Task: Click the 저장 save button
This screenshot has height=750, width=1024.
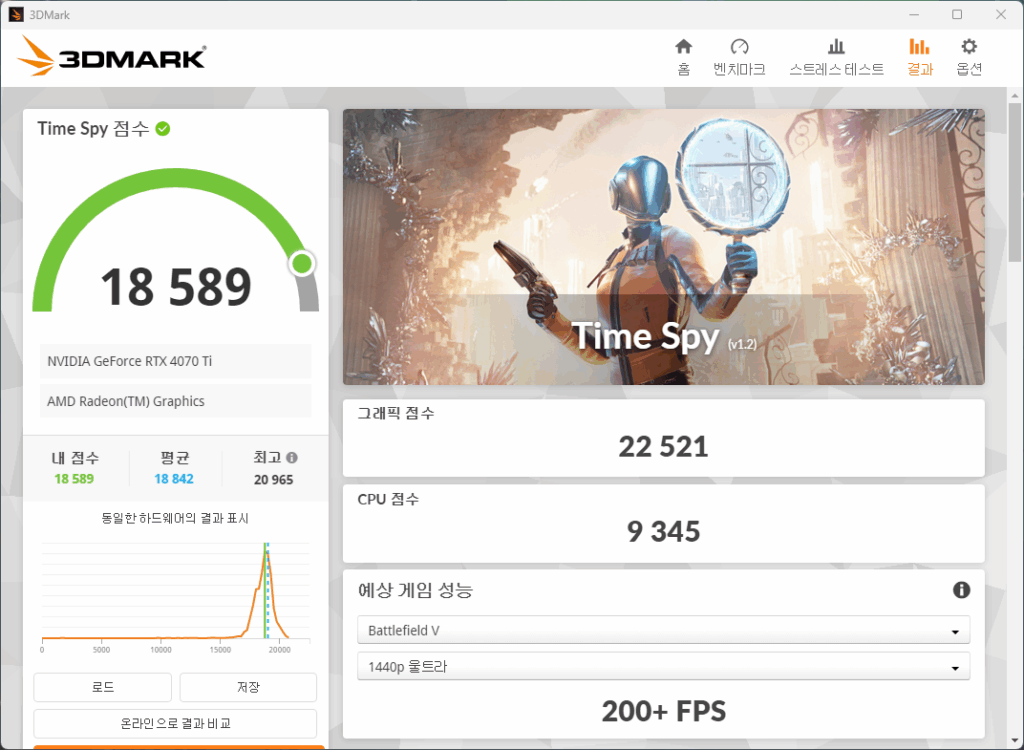Action: [x=248, y=687]
